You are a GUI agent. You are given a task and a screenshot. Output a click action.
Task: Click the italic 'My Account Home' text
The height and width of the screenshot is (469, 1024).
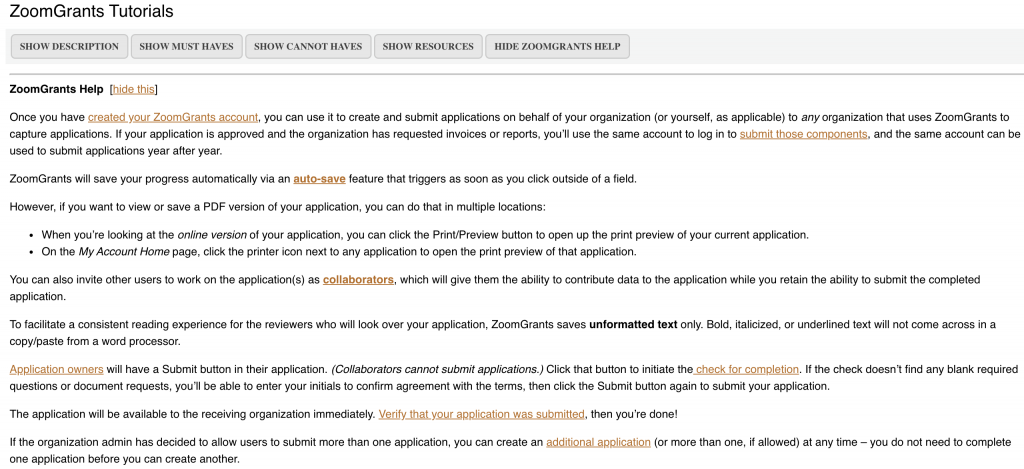pyautogui.click(x=124, y=251)
